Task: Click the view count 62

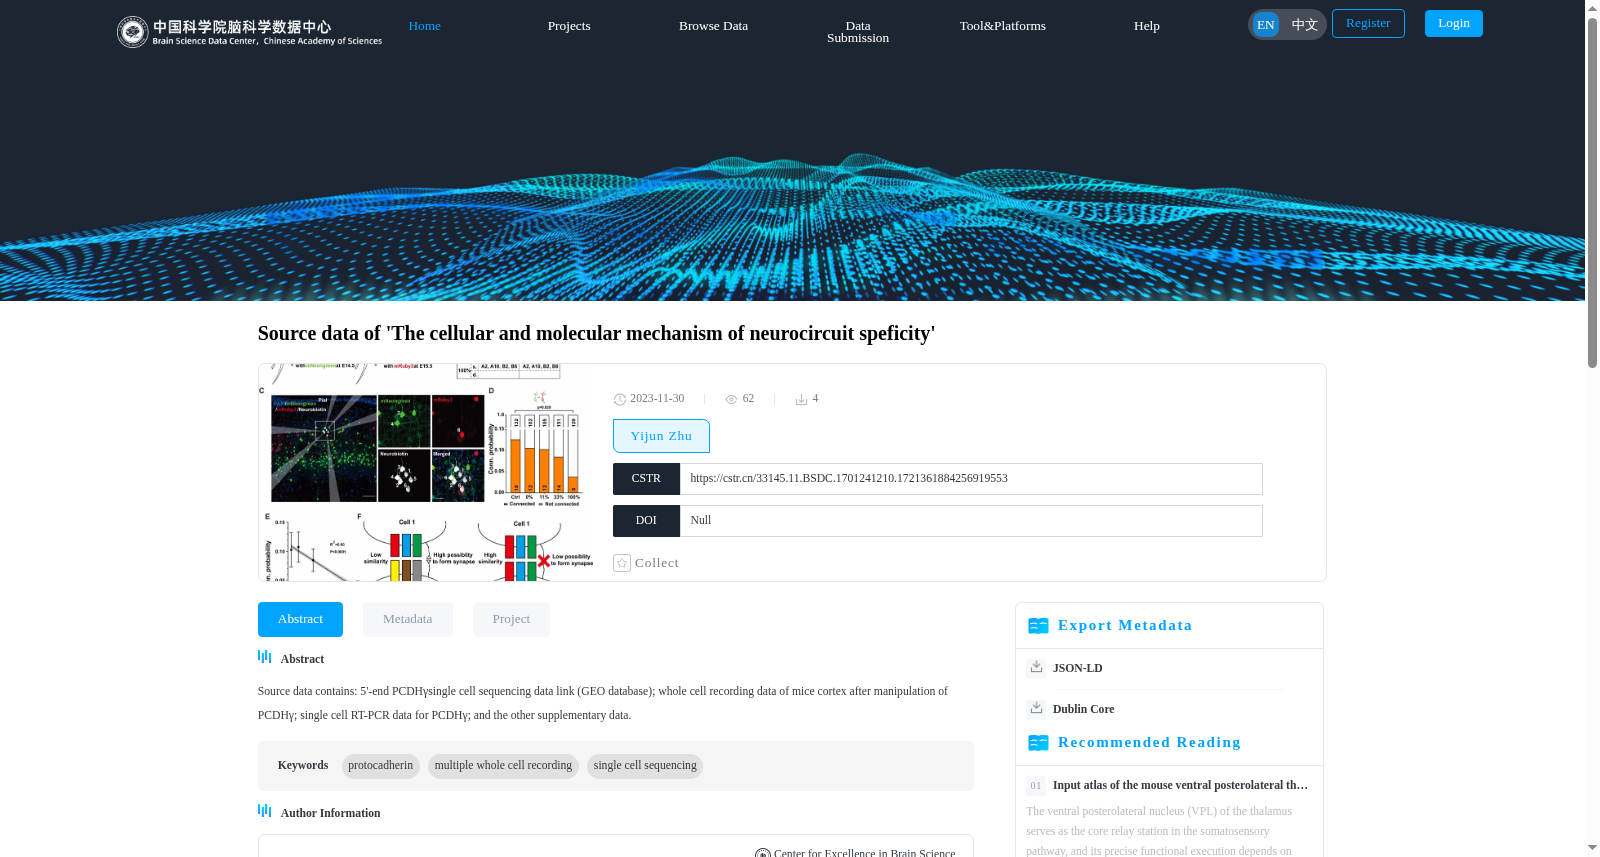Action: coord(748,399)
